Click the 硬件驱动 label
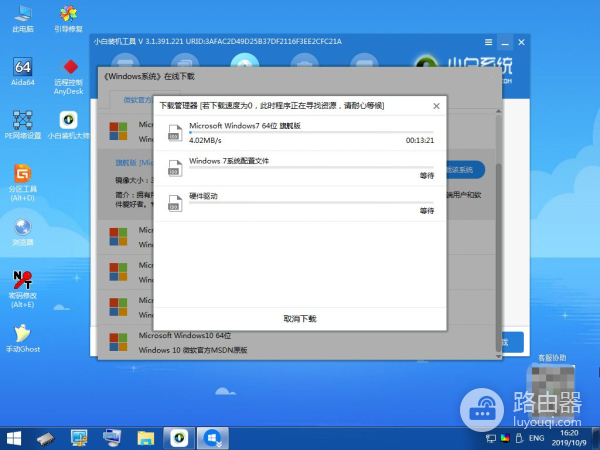Viewport: 600px width, 450px height. 203,196
